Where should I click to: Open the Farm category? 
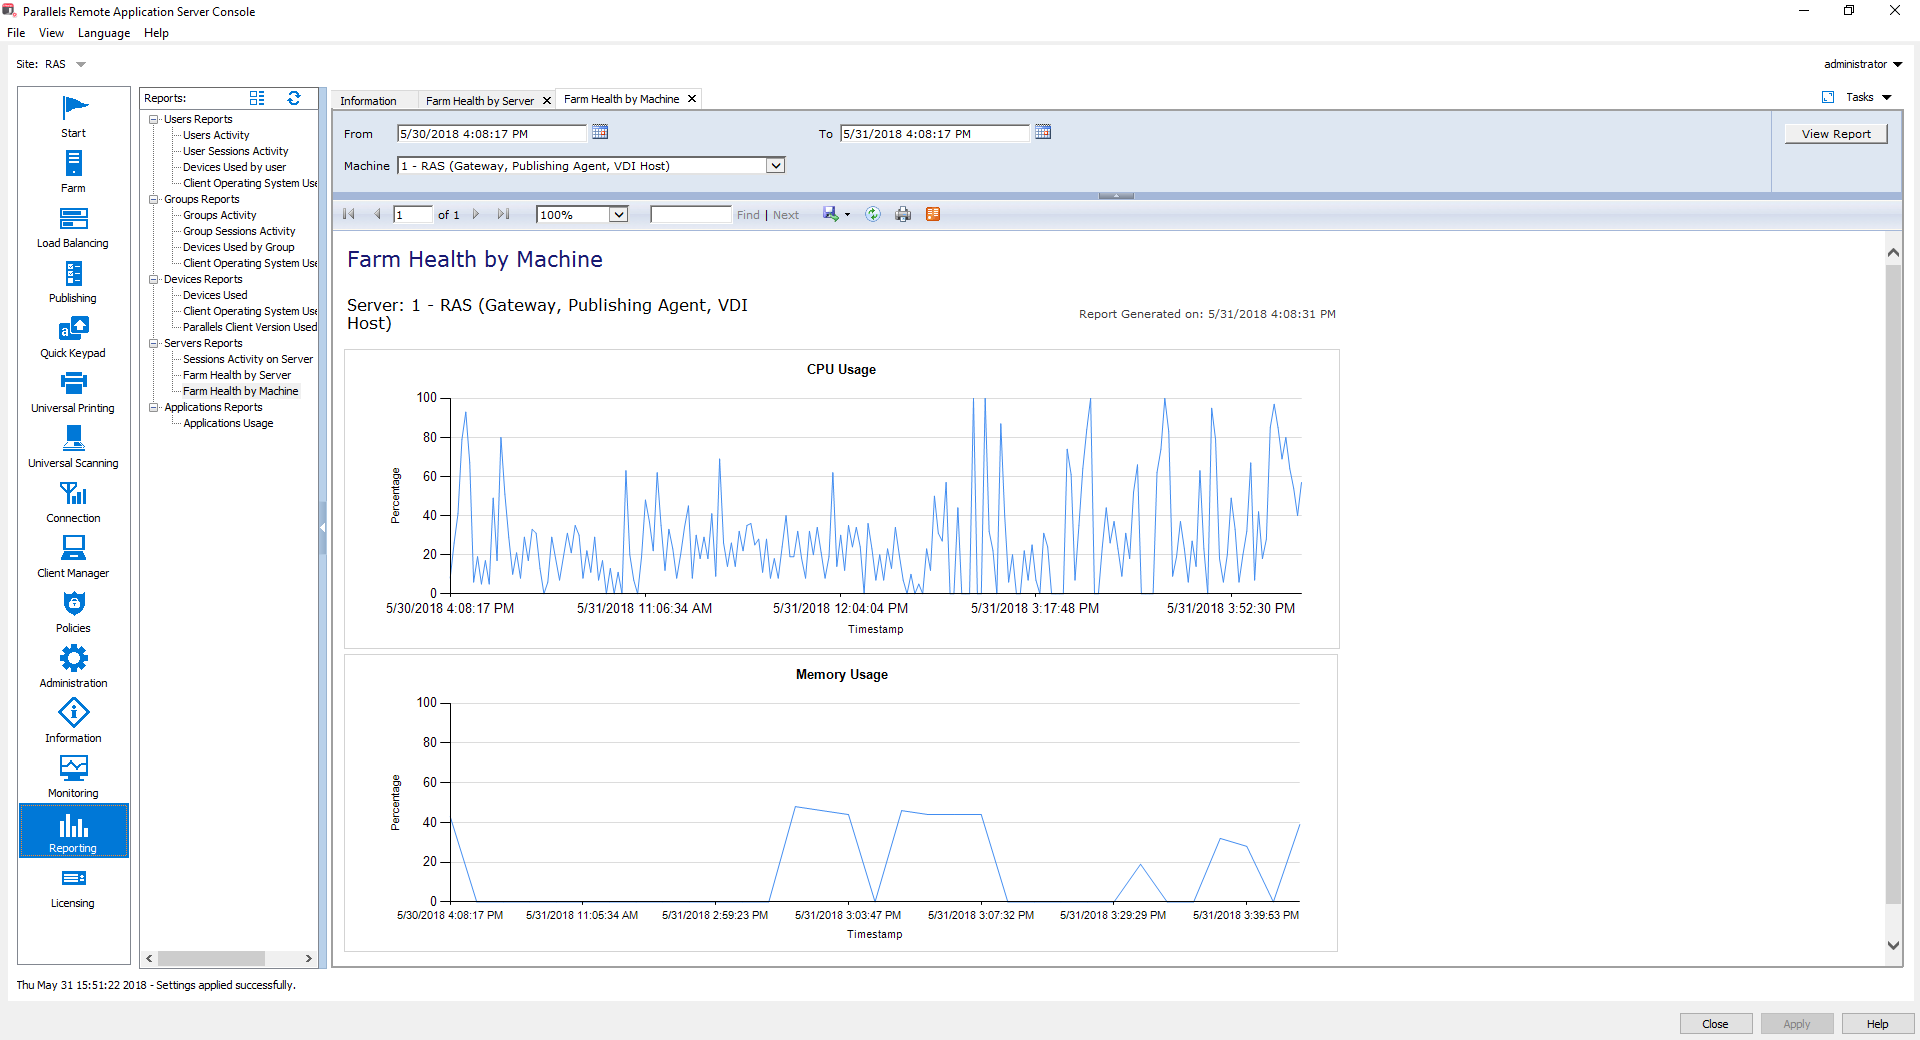[x=73, y=172]
